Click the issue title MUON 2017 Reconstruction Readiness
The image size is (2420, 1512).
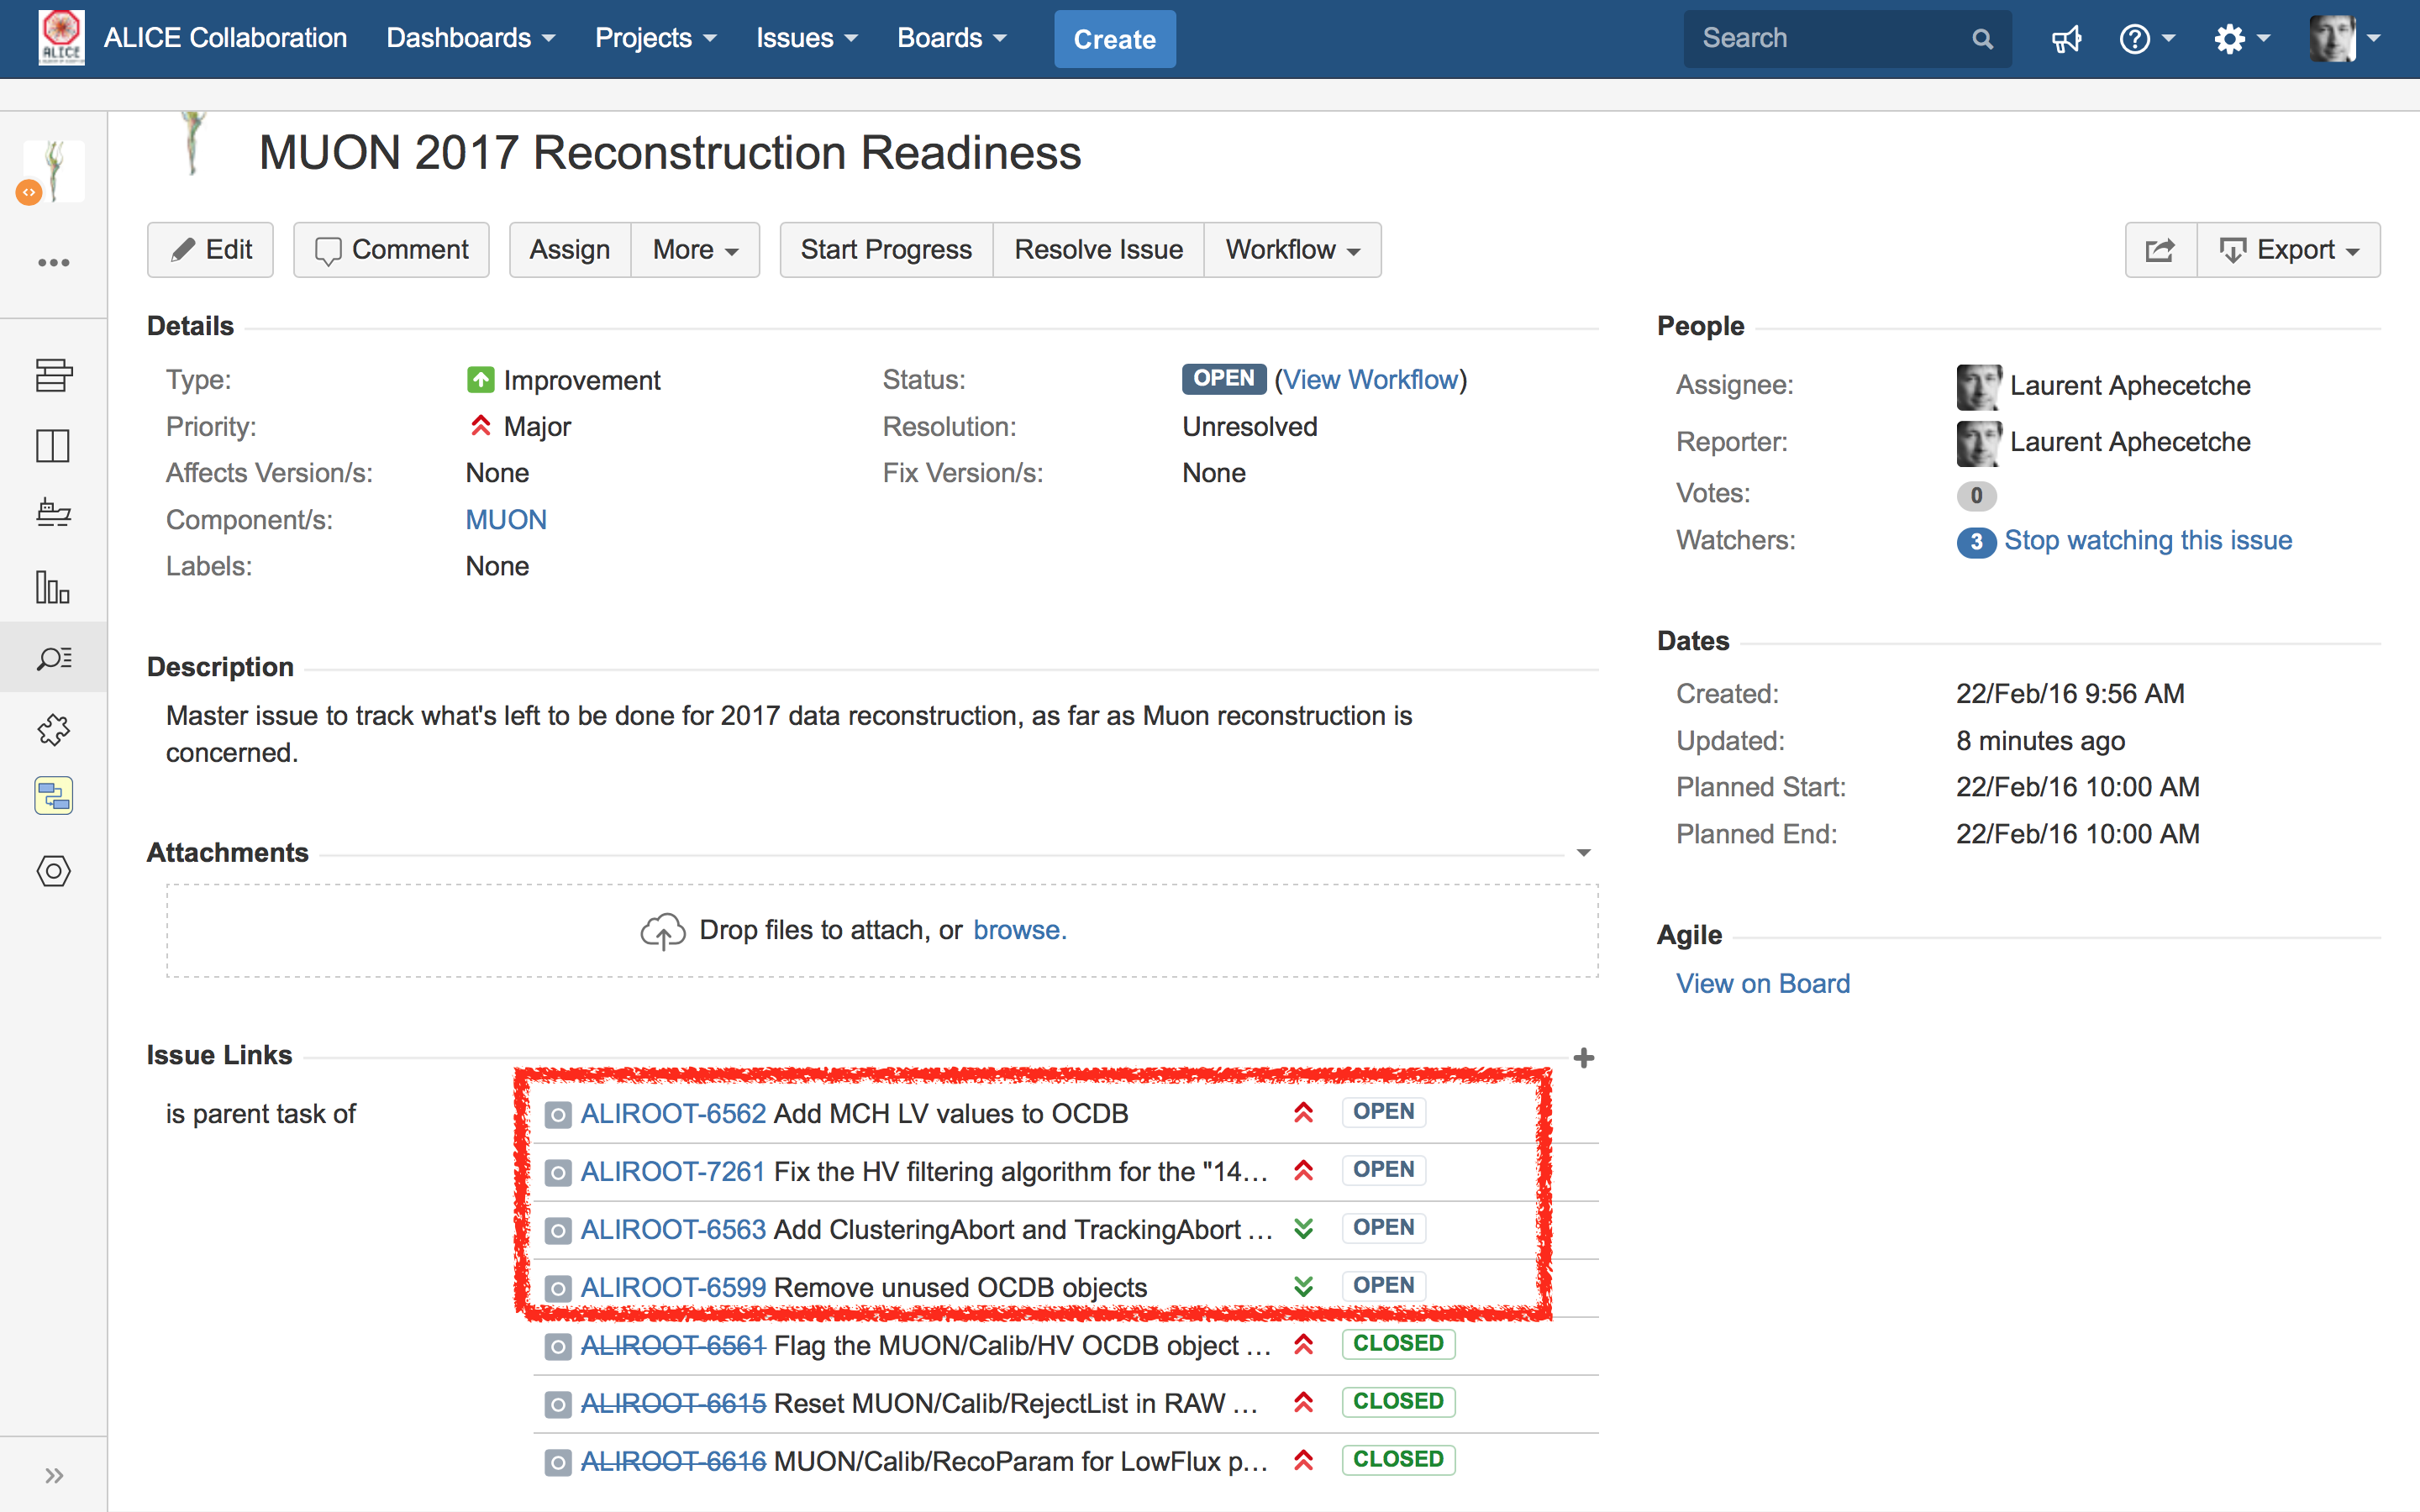[x=670, y=153]
